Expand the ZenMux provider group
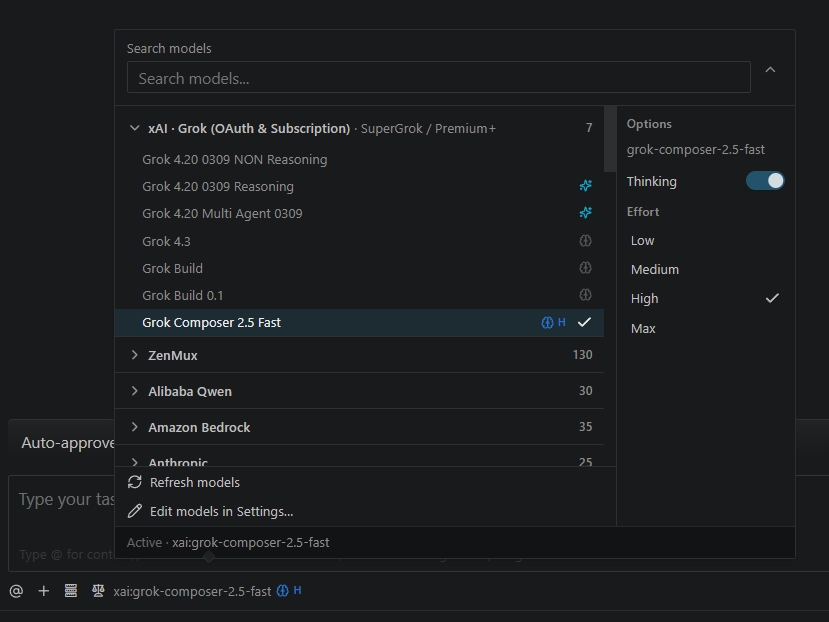 (135, 355)
